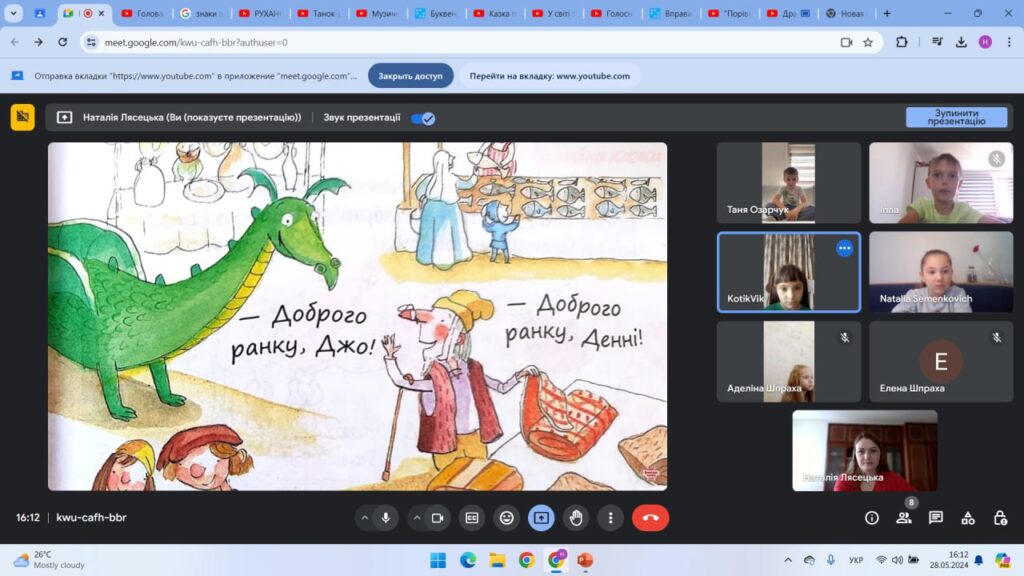1024x576 pixels.
Task: Click Зупинити презентацію button
Action: tap(956, 117)
